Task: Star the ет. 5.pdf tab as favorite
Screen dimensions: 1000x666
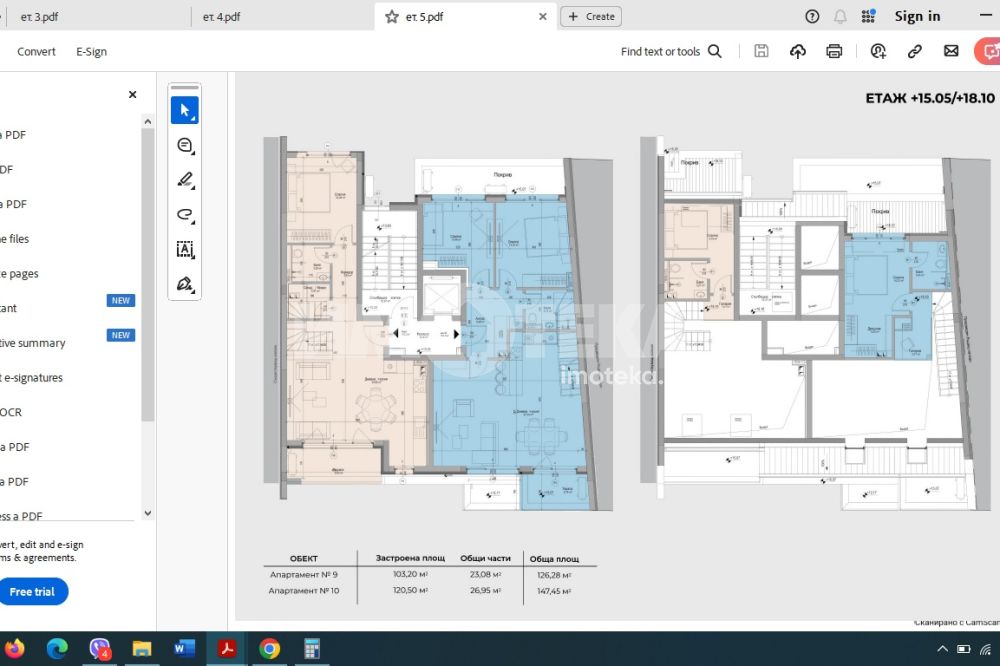Action: coord(391,17)
